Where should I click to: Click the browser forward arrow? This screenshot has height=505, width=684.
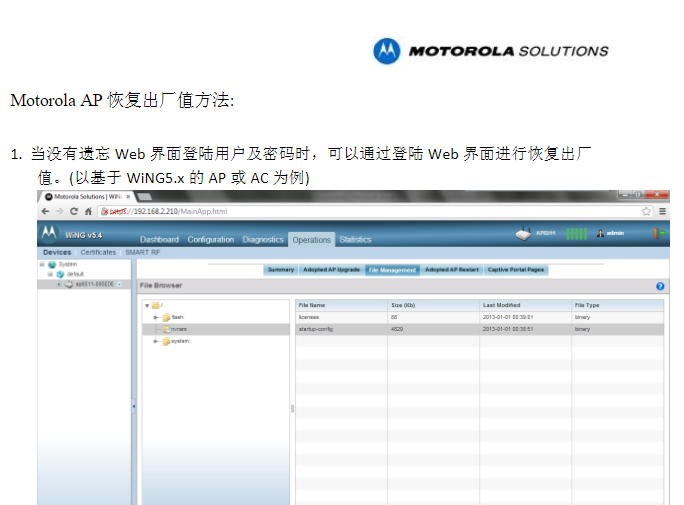pyautogui.click(x=59, y=212)
